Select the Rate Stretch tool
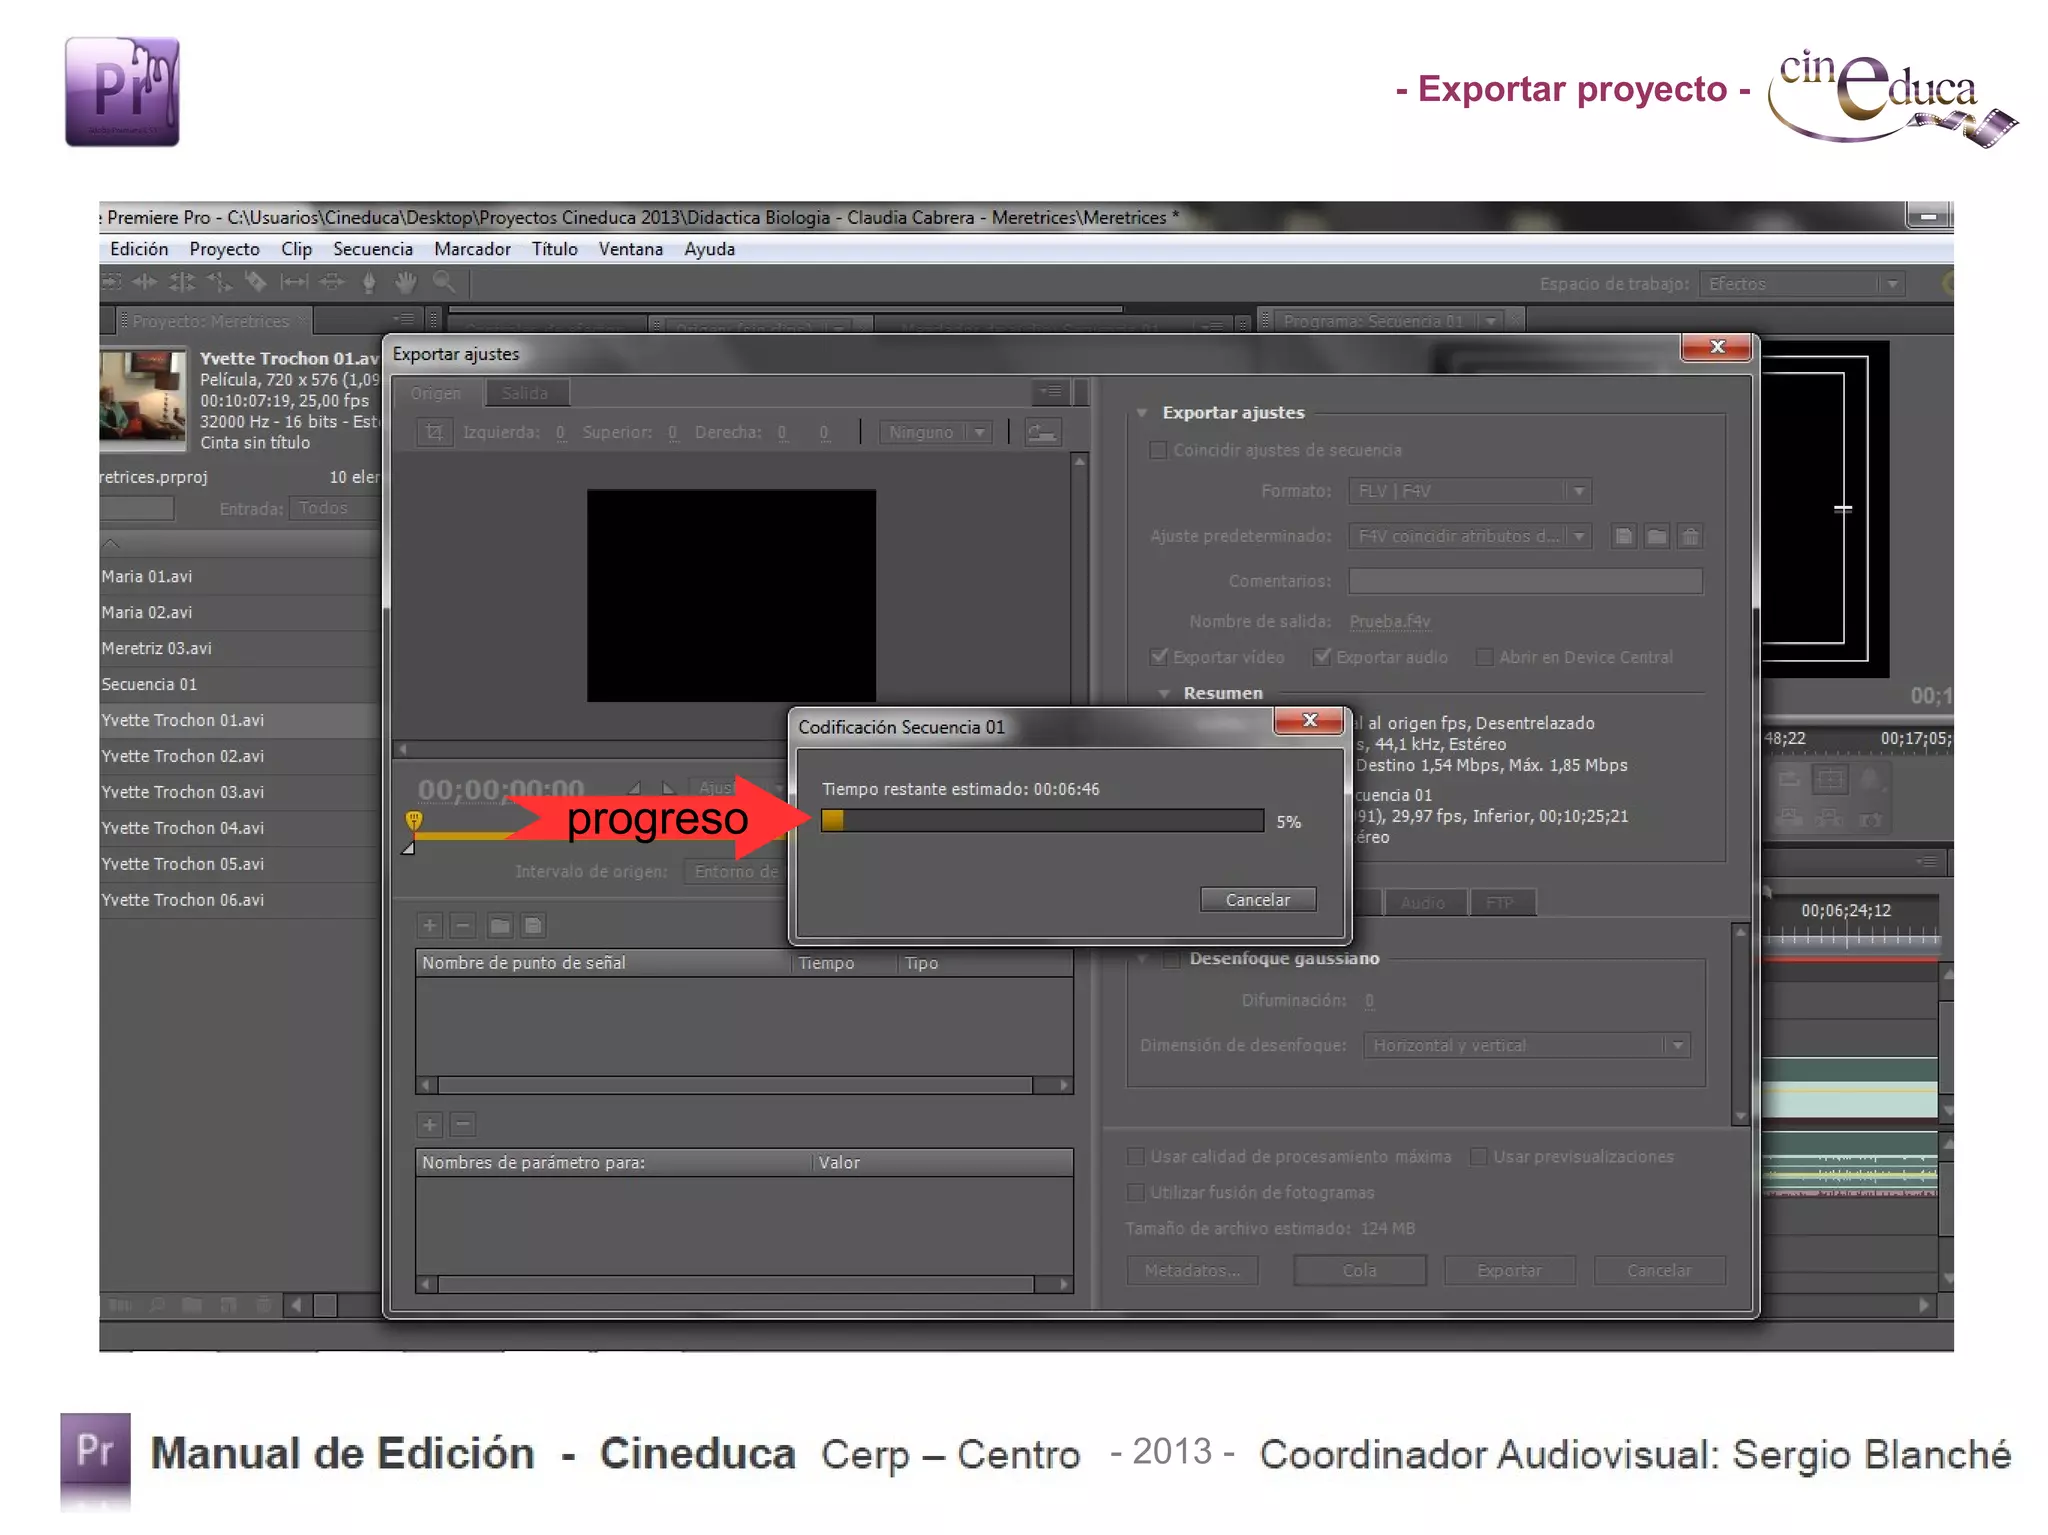 click(219, 283)
